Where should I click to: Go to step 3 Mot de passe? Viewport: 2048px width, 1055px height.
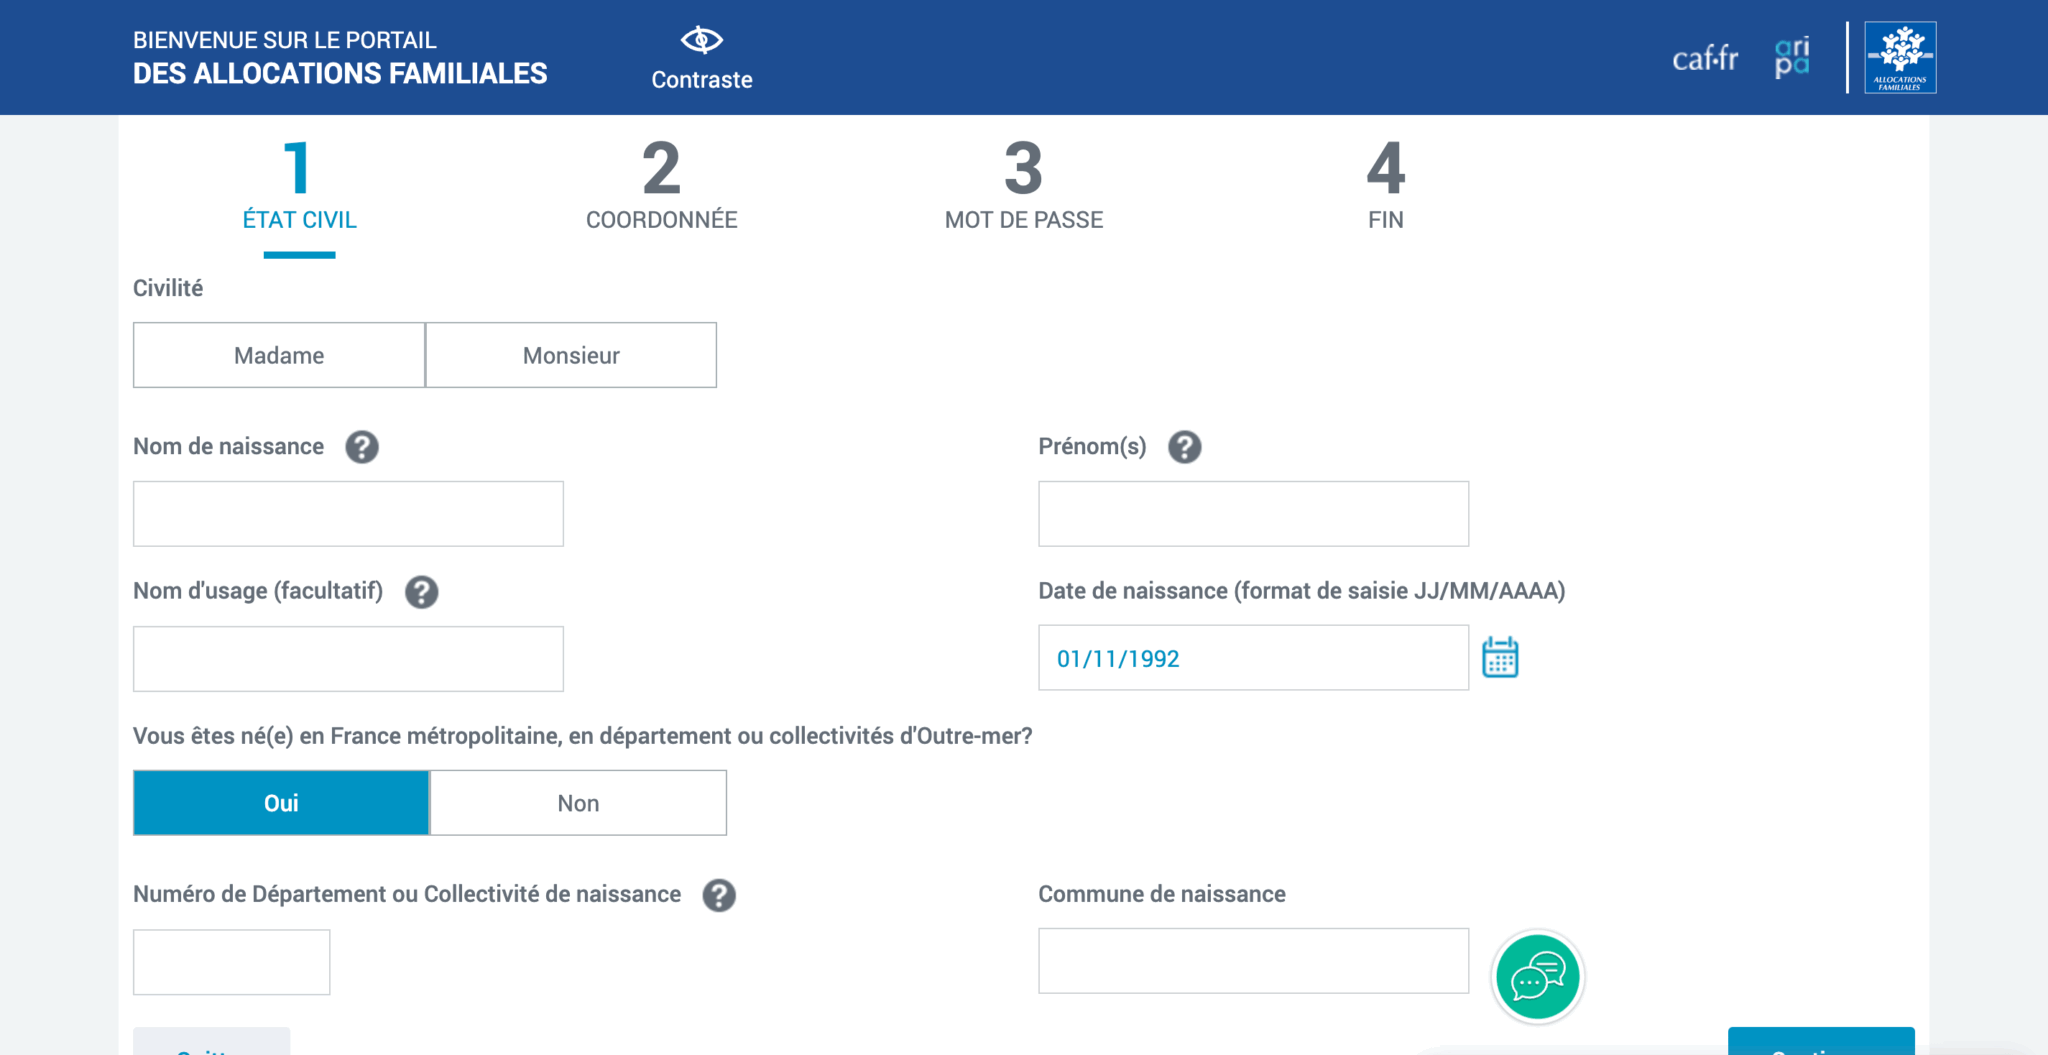coord(1023,186)
